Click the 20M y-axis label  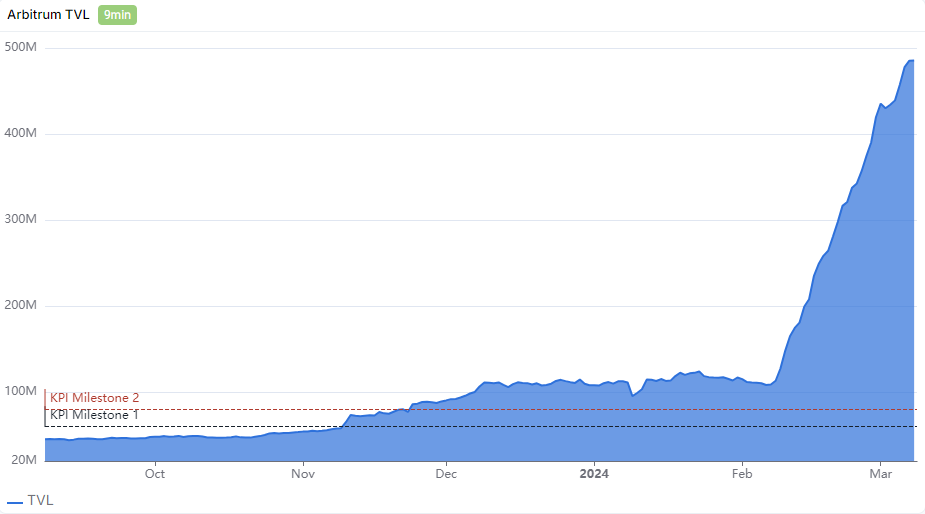24,460
